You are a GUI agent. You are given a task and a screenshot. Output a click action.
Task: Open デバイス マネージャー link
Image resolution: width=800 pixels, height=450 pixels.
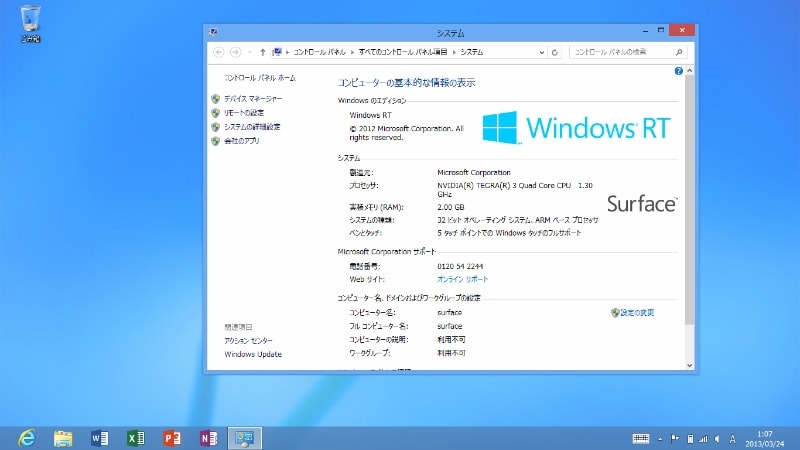pyautogui.click(x=253, y=98)
